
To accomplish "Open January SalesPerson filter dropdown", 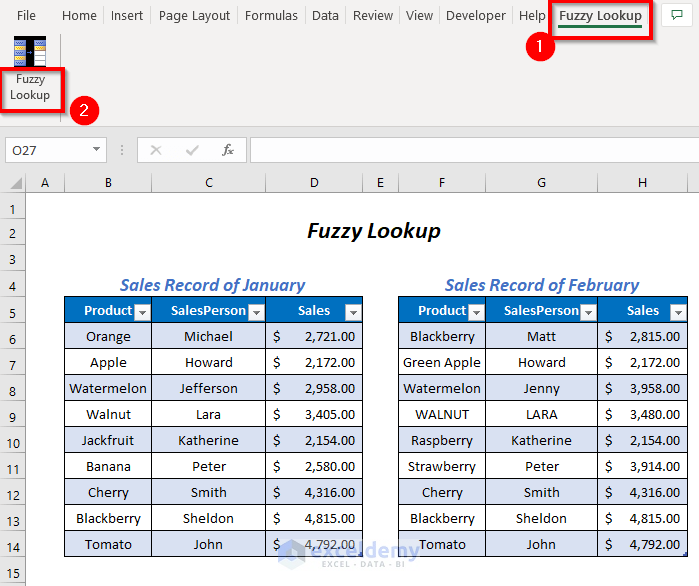I will point(256,313).
